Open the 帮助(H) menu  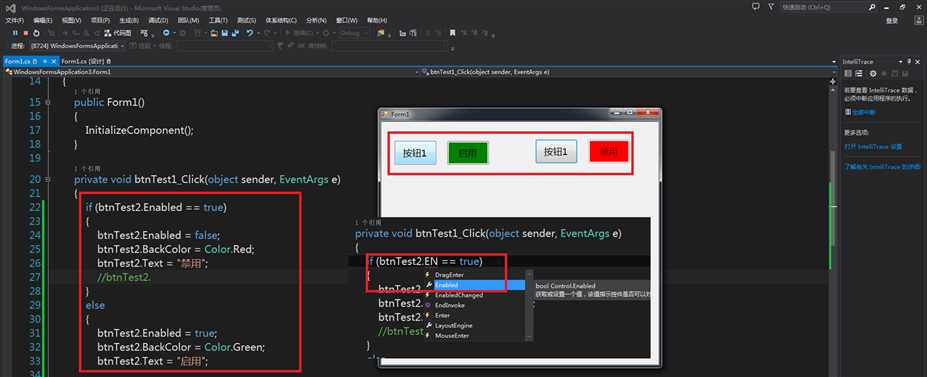click(x=377, y=20)
